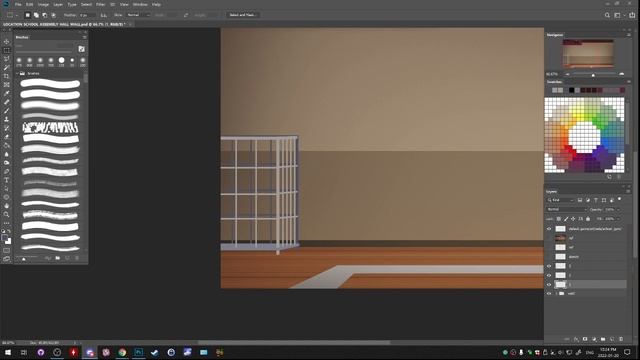The height and width of the screenshot is (360, 640).
Task: Click the foreground color swatch
Action: tap(4, 238)
